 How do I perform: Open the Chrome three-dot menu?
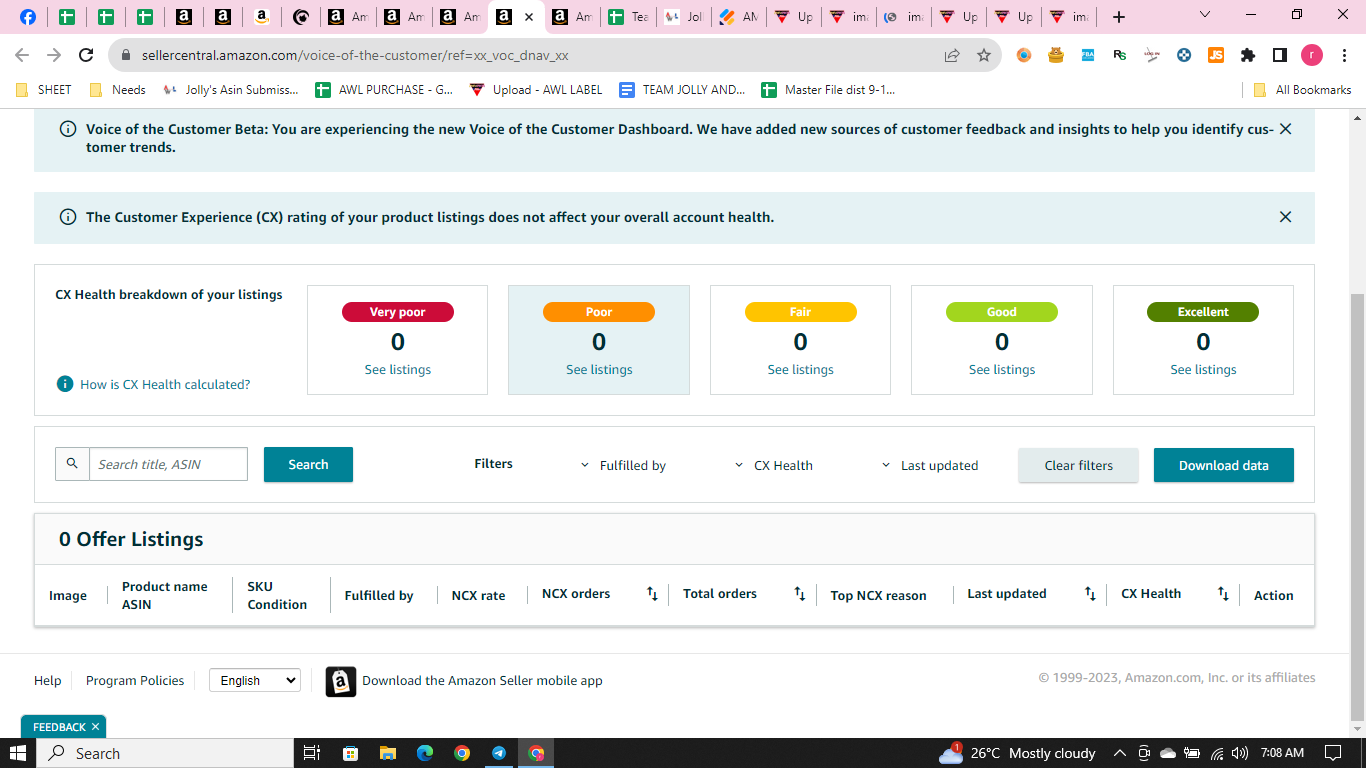(1343, 55)
